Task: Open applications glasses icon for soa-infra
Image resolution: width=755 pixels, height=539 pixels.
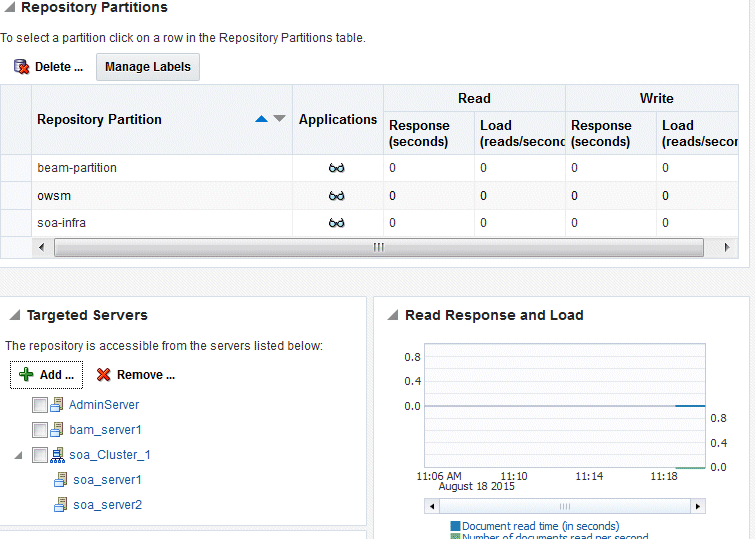Action: (x=337, y=223)
